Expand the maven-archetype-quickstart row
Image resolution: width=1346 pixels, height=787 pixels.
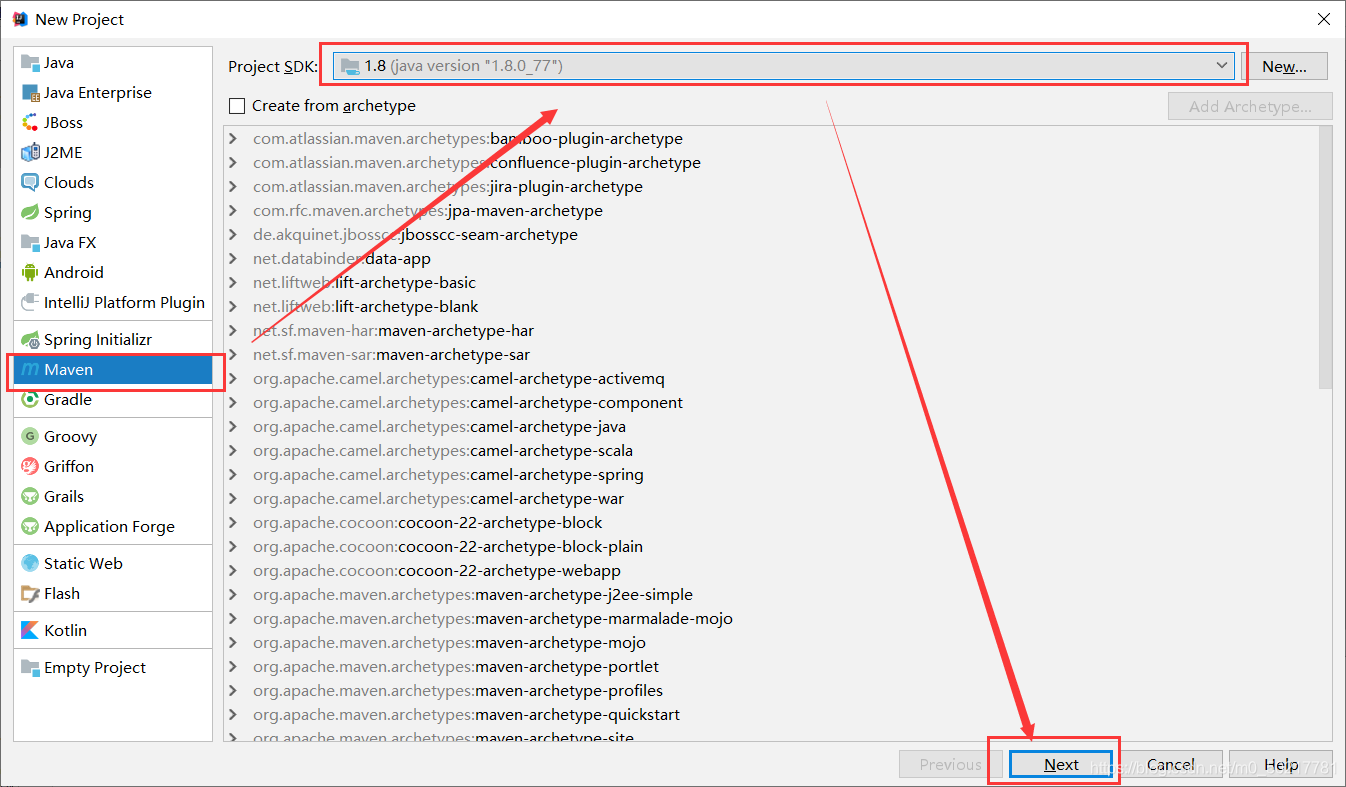tap(233, 715)
